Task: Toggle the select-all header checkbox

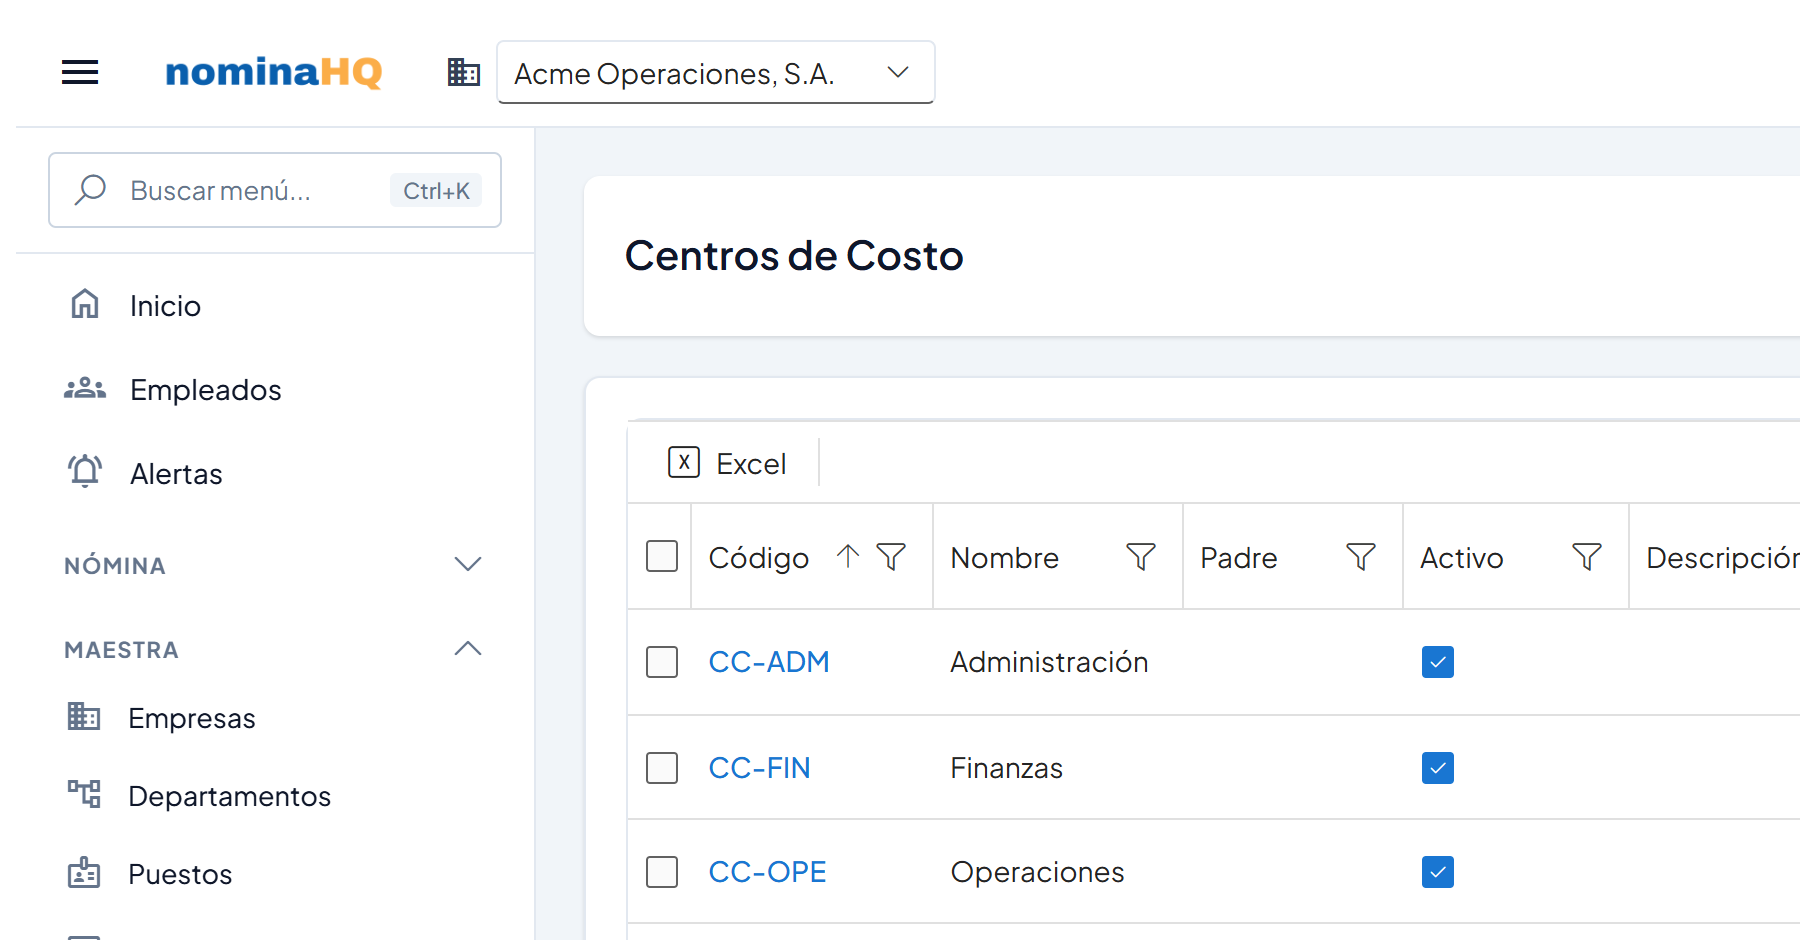Action: pos(662,556)
